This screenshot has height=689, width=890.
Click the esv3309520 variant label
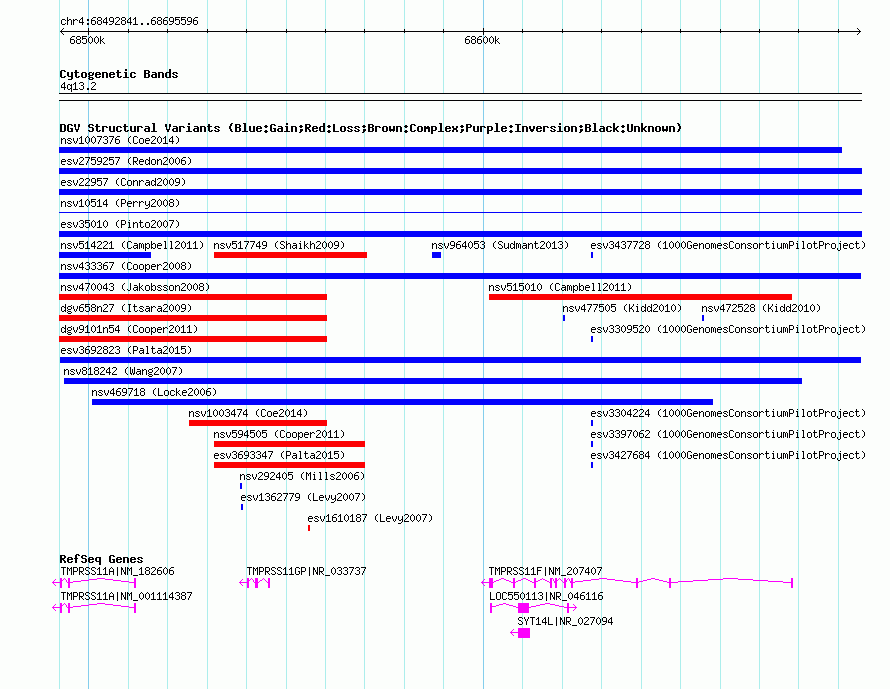(x=728, y=329)
